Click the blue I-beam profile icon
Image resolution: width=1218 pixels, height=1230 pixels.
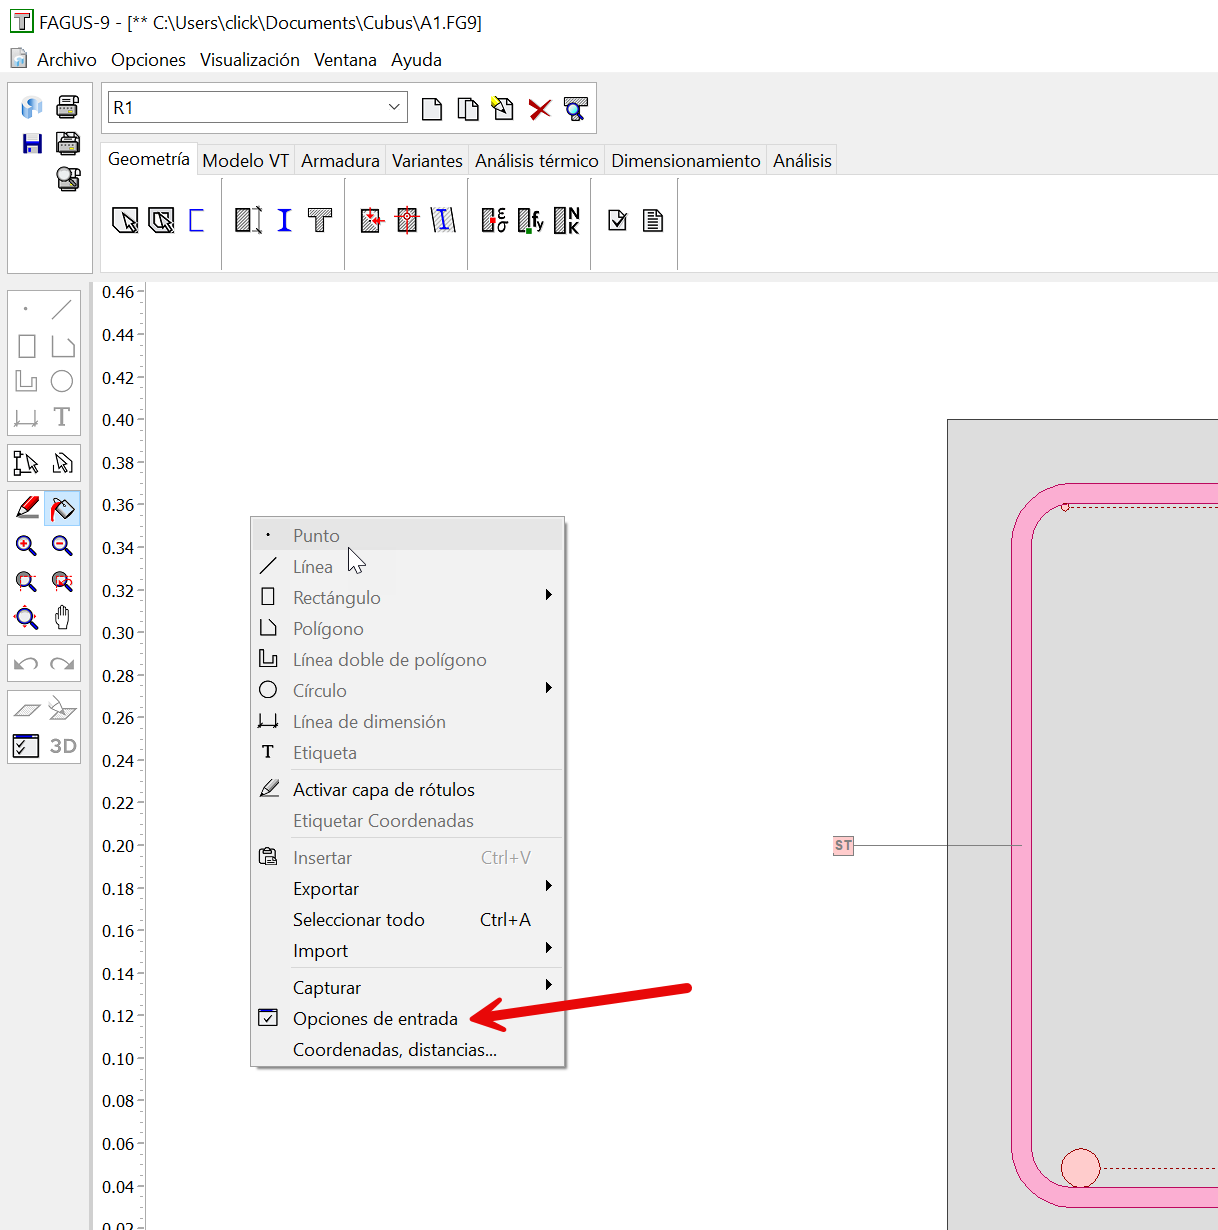(285, 221)
